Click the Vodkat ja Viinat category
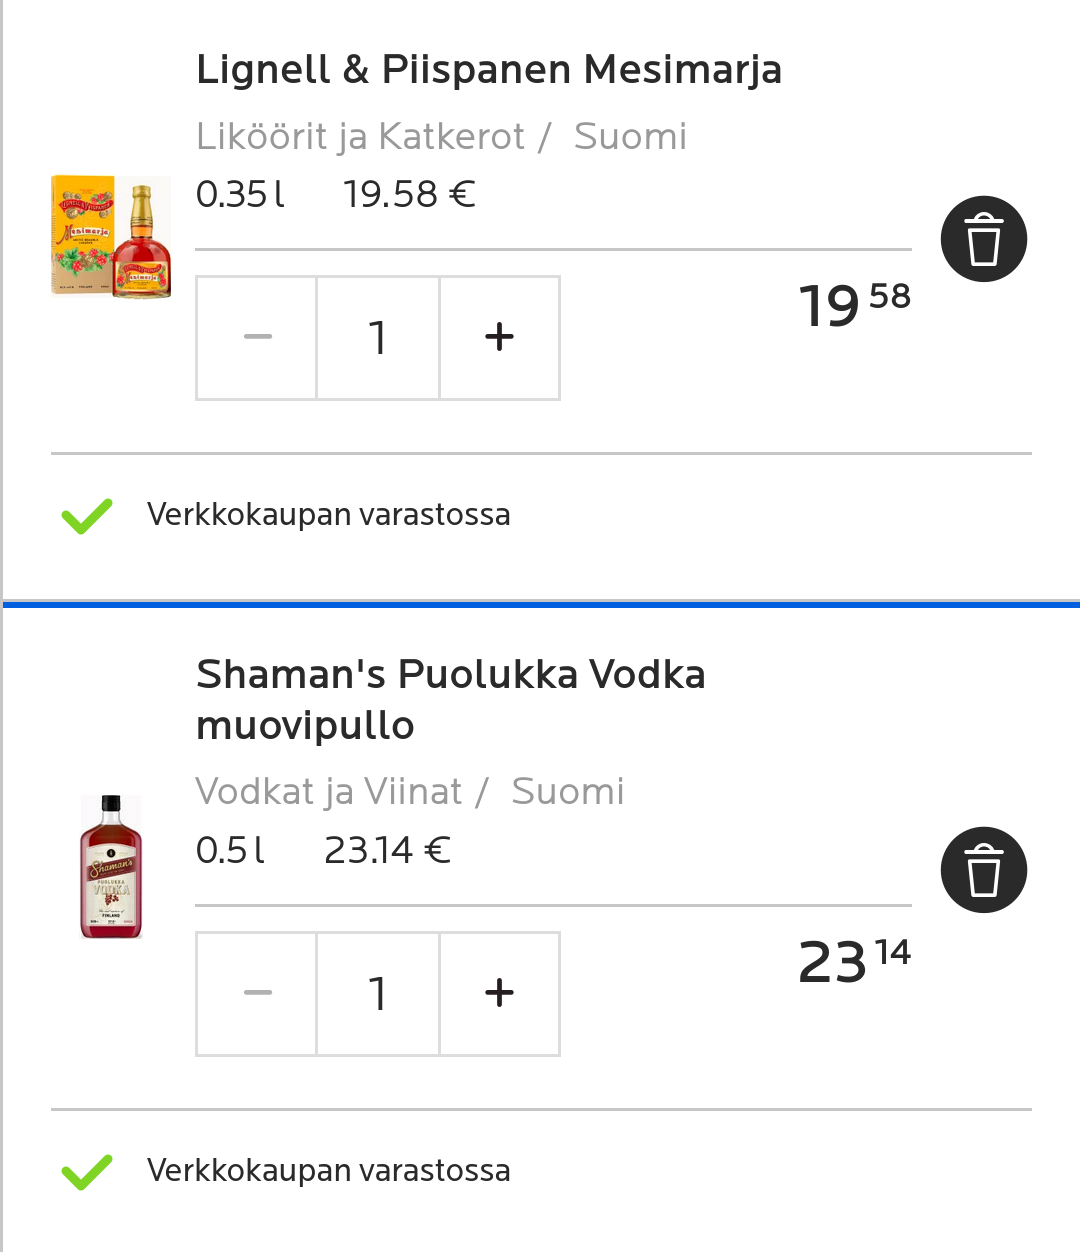Screen dimensions: 1080x1252 [329, 791]
